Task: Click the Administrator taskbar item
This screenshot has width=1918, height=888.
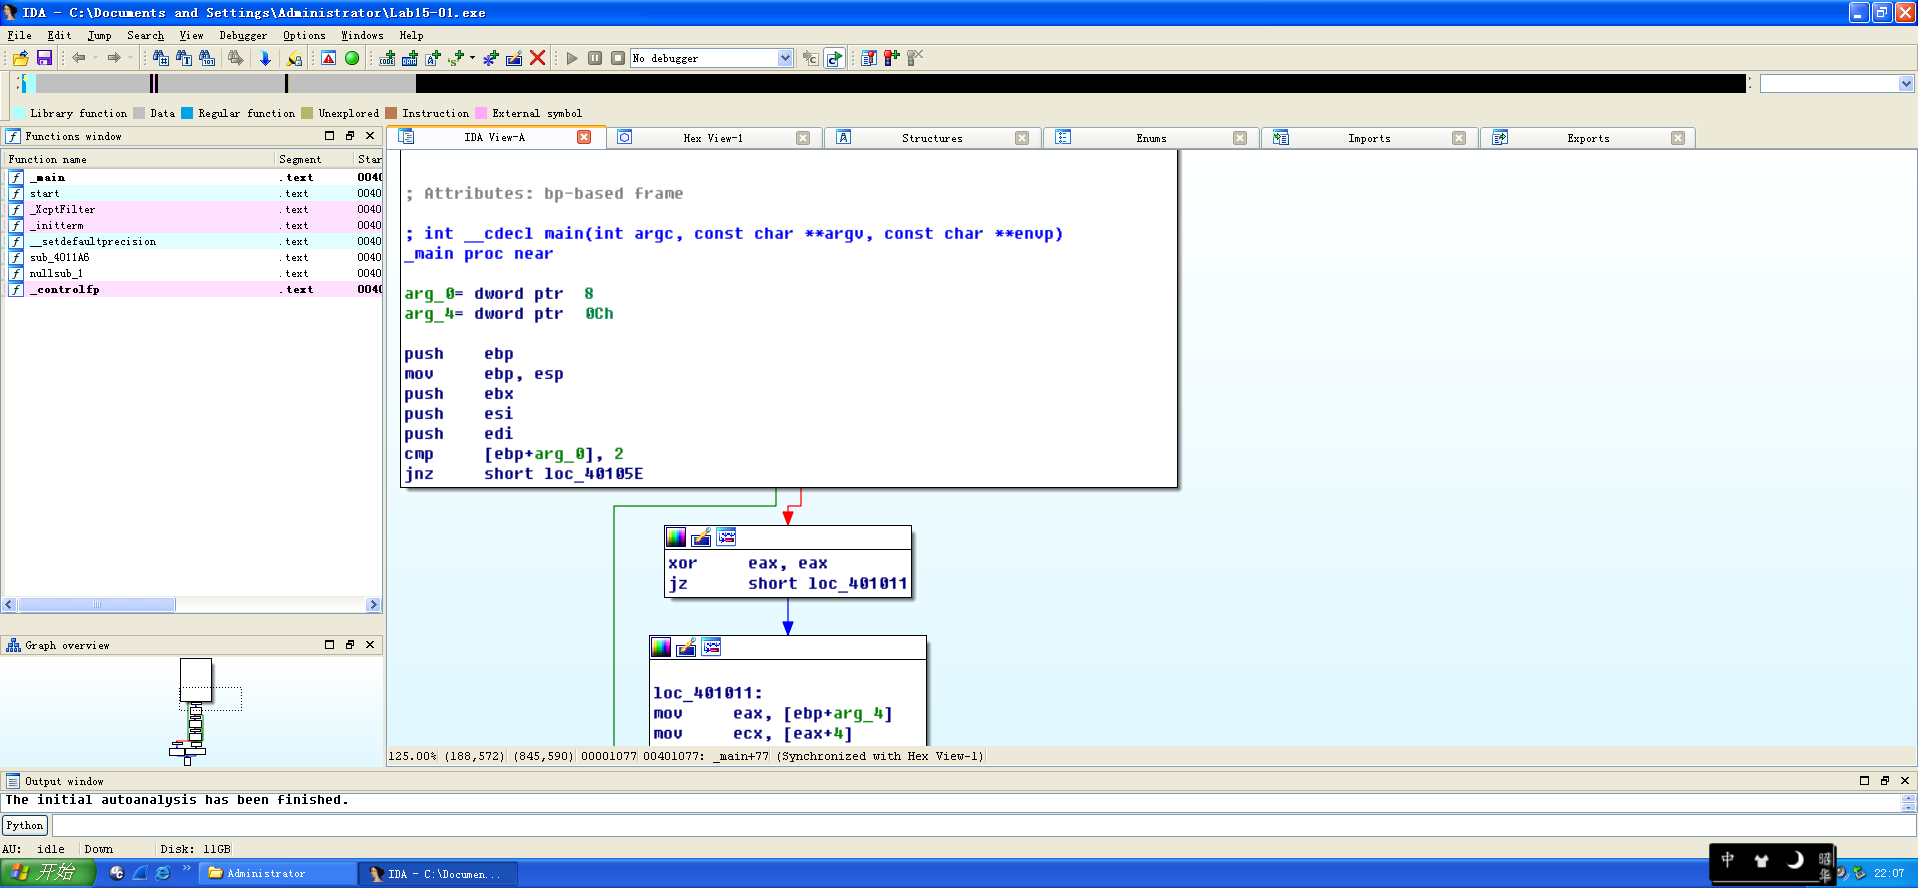Action: (x=278, y=873)
